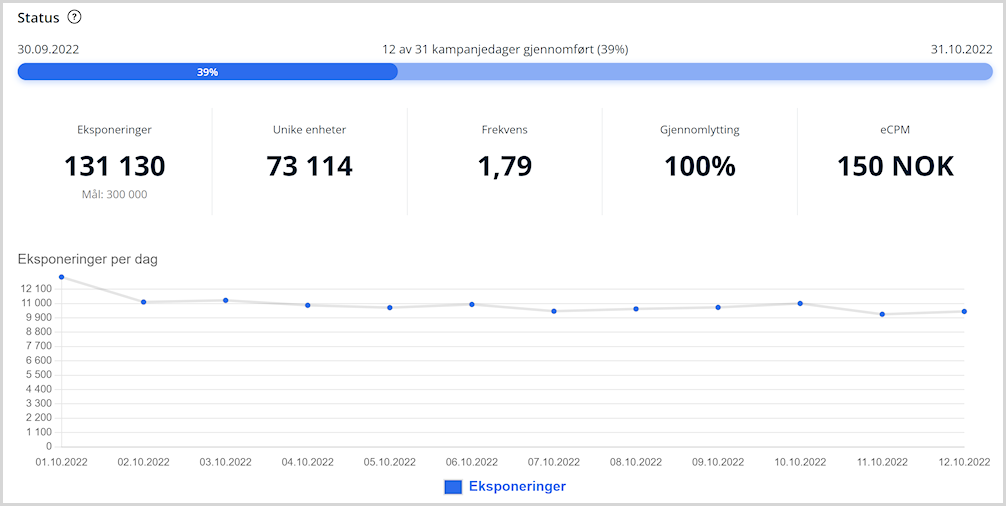The width and height of the screenshot is (1006, 506).
Task: Select the 01.10.2022 data point on chart
Action: point(62,277)
